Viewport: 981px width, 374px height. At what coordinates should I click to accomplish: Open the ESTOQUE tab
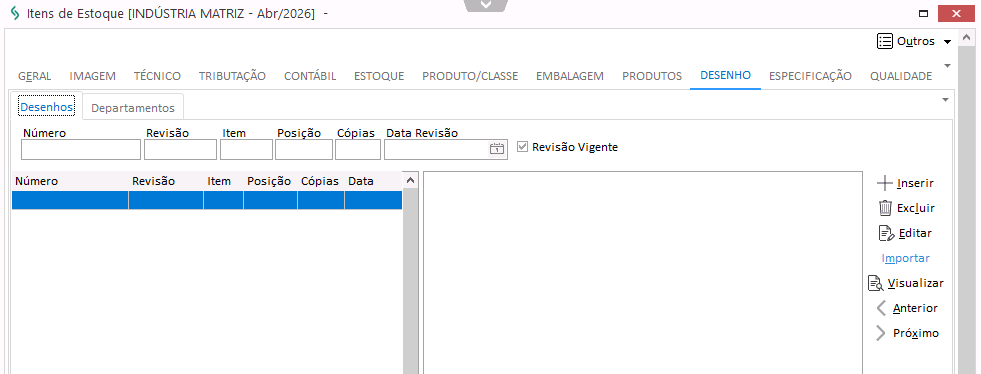(379, 76)
